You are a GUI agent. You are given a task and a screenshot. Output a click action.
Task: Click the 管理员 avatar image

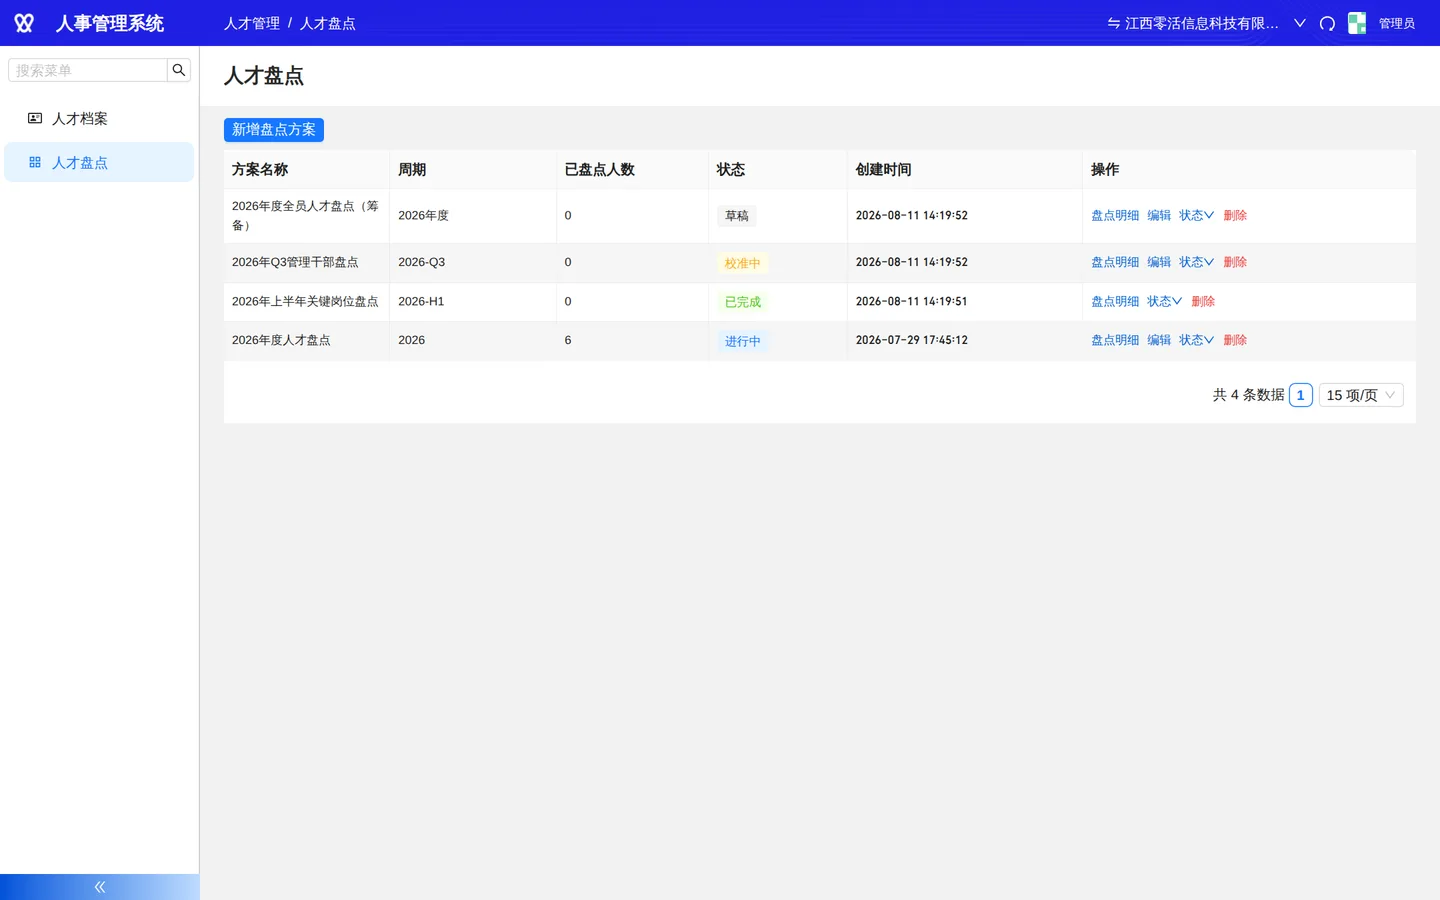point(1357,23)
